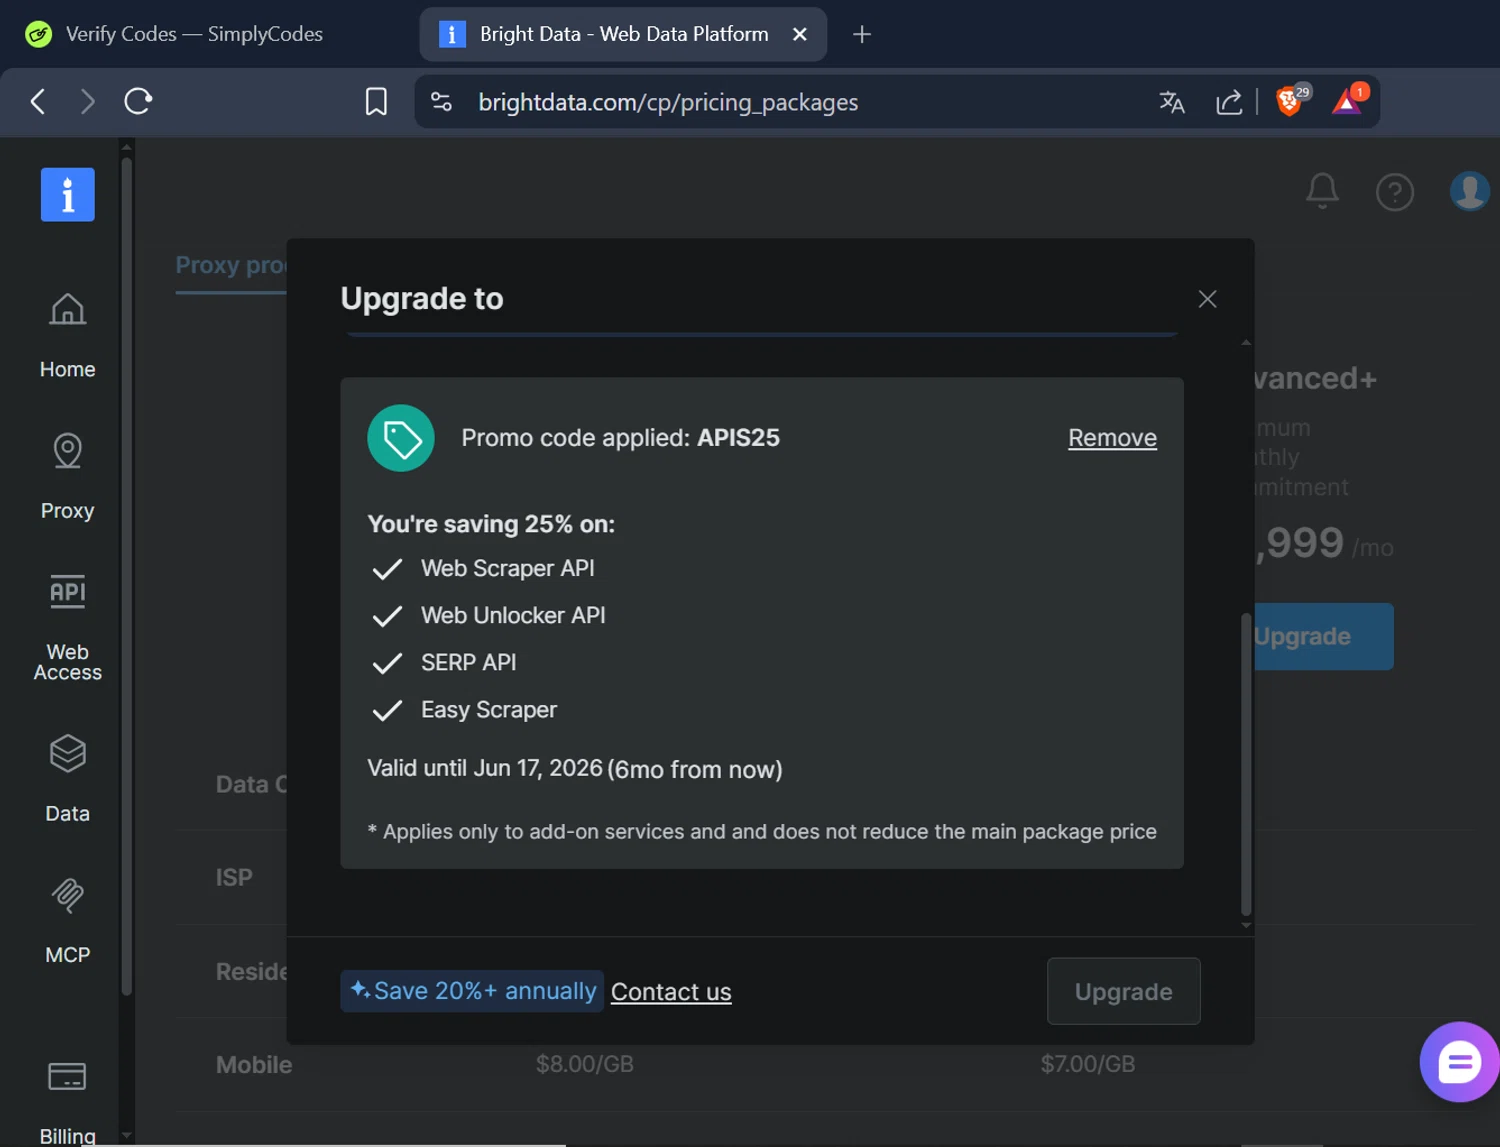Close the Bright Data tab

[x=800, y=34]
